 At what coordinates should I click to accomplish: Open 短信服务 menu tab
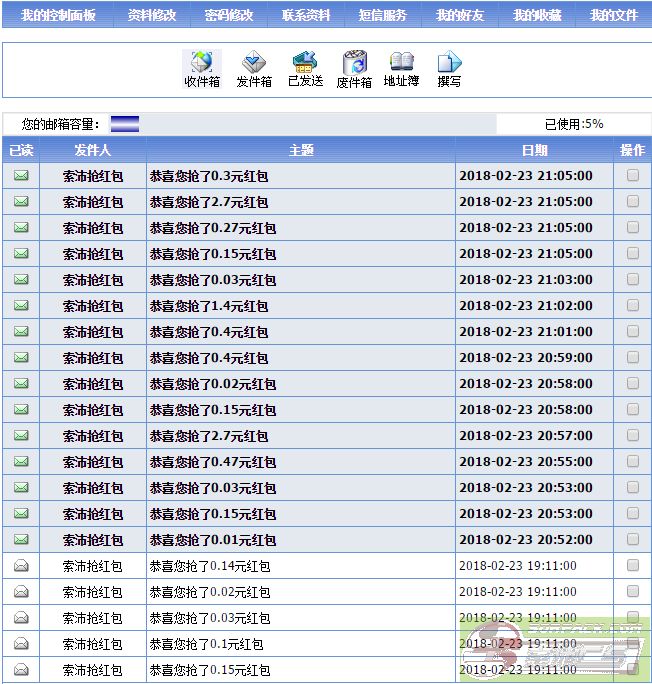383,16
